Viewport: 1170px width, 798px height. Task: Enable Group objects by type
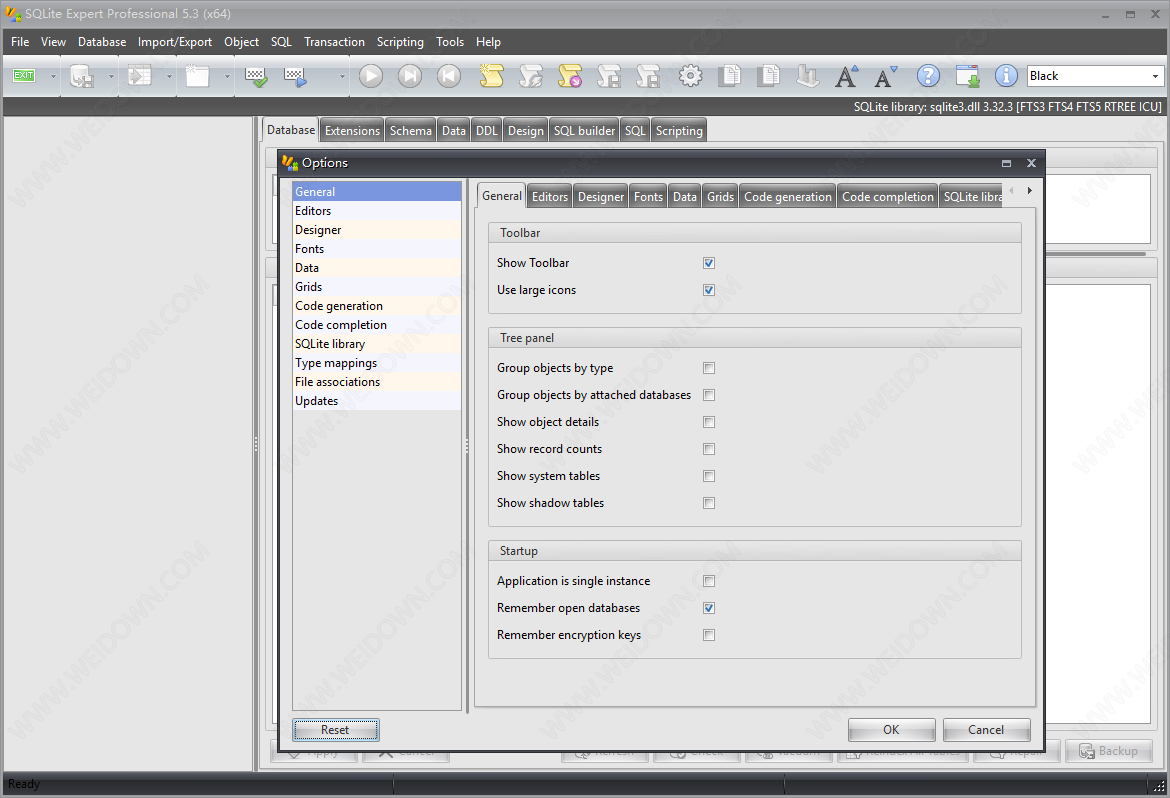709,368
